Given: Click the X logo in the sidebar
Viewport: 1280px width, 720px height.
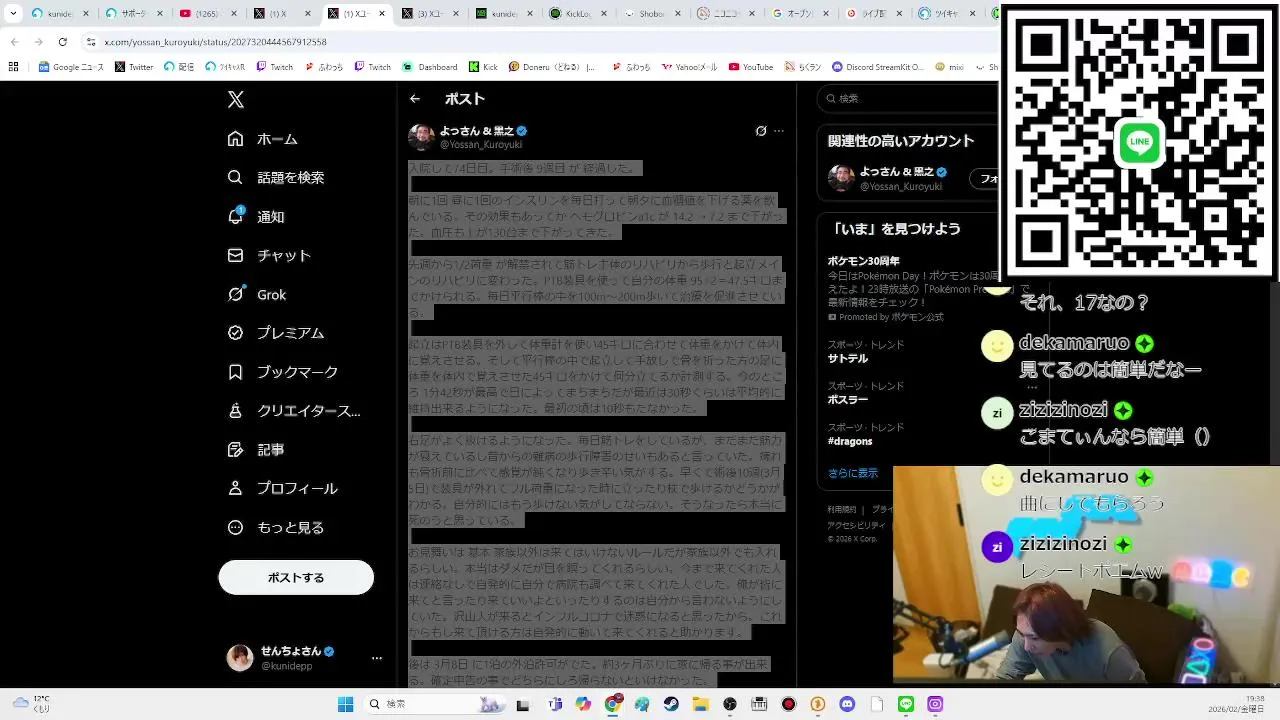Looking at the screenshot, I should point(236,99).
